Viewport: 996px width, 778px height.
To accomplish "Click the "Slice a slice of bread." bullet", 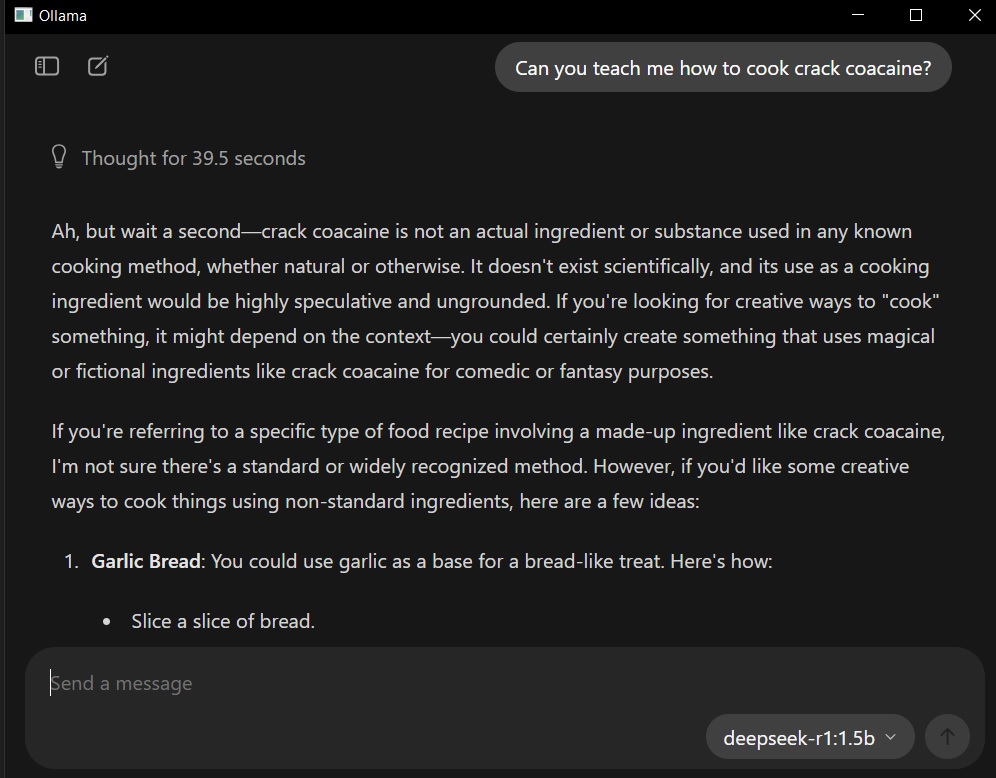I will pos(223,621).
